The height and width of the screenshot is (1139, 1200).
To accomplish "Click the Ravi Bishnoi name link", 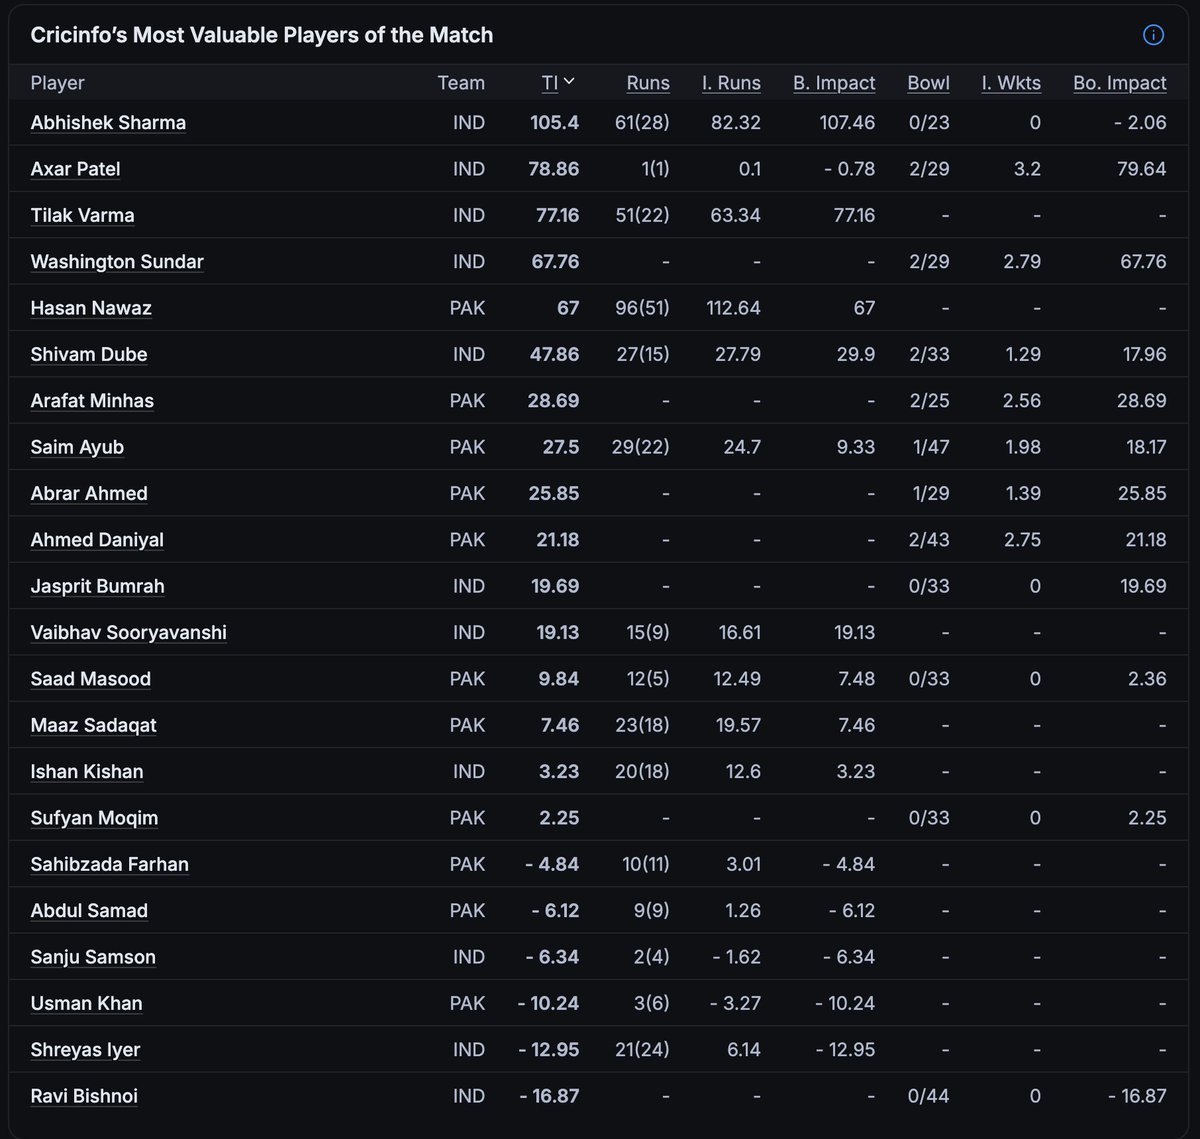I will [x=84, y=1096].
